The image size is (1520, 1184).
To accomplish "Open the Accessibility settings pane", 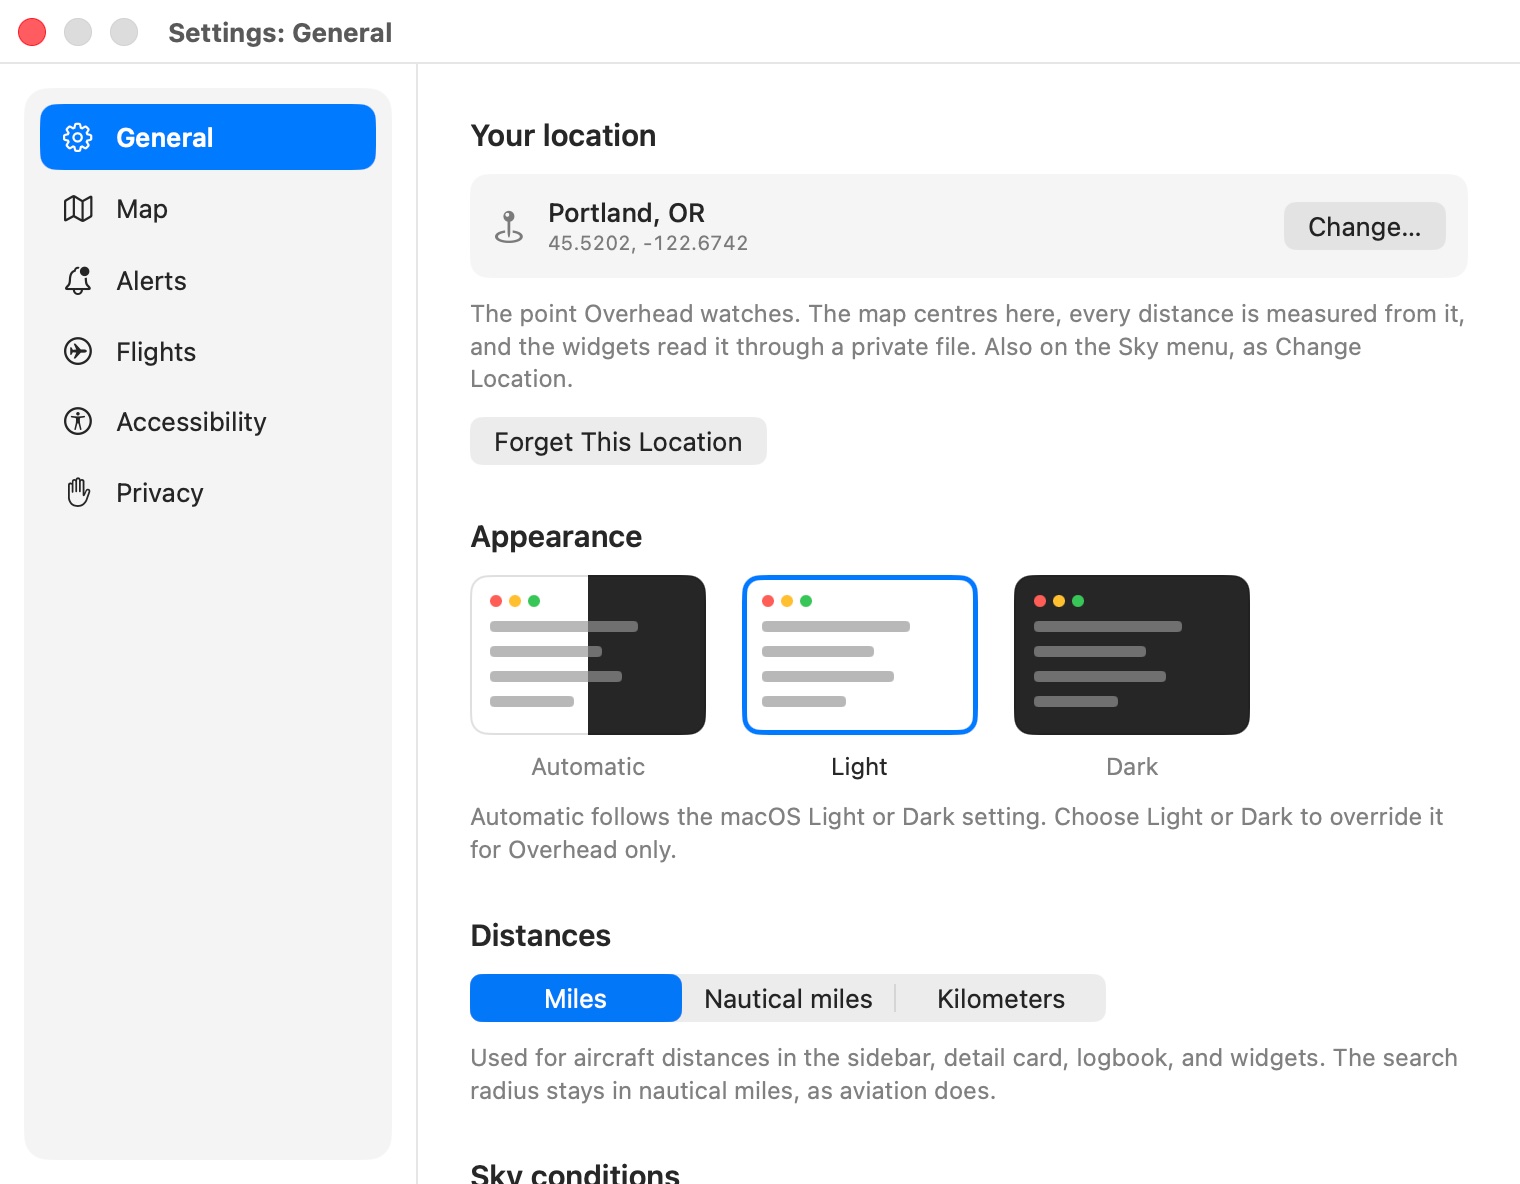I will (x=208, y=422).
